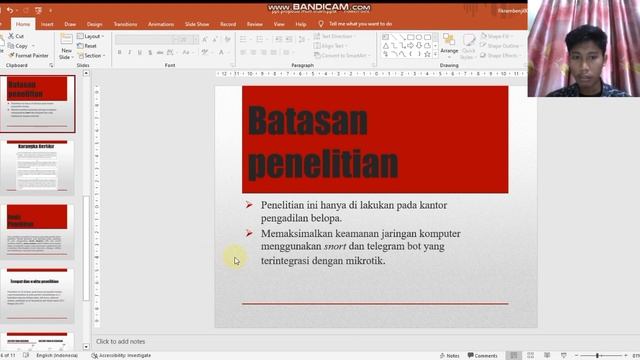Select the Right Arrow shape in gallery
The image size is (640, 360).
coord(411,46)
